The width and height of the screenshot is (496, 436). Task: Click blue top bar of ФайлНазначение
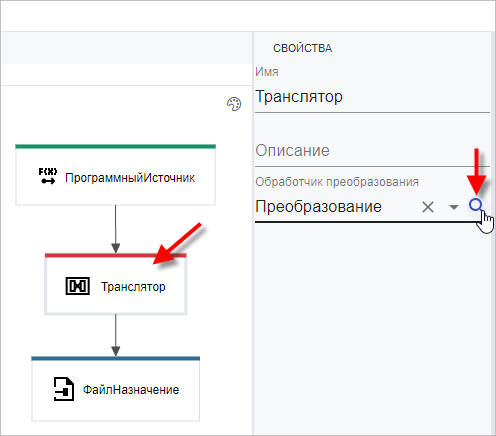pos(115,358)
